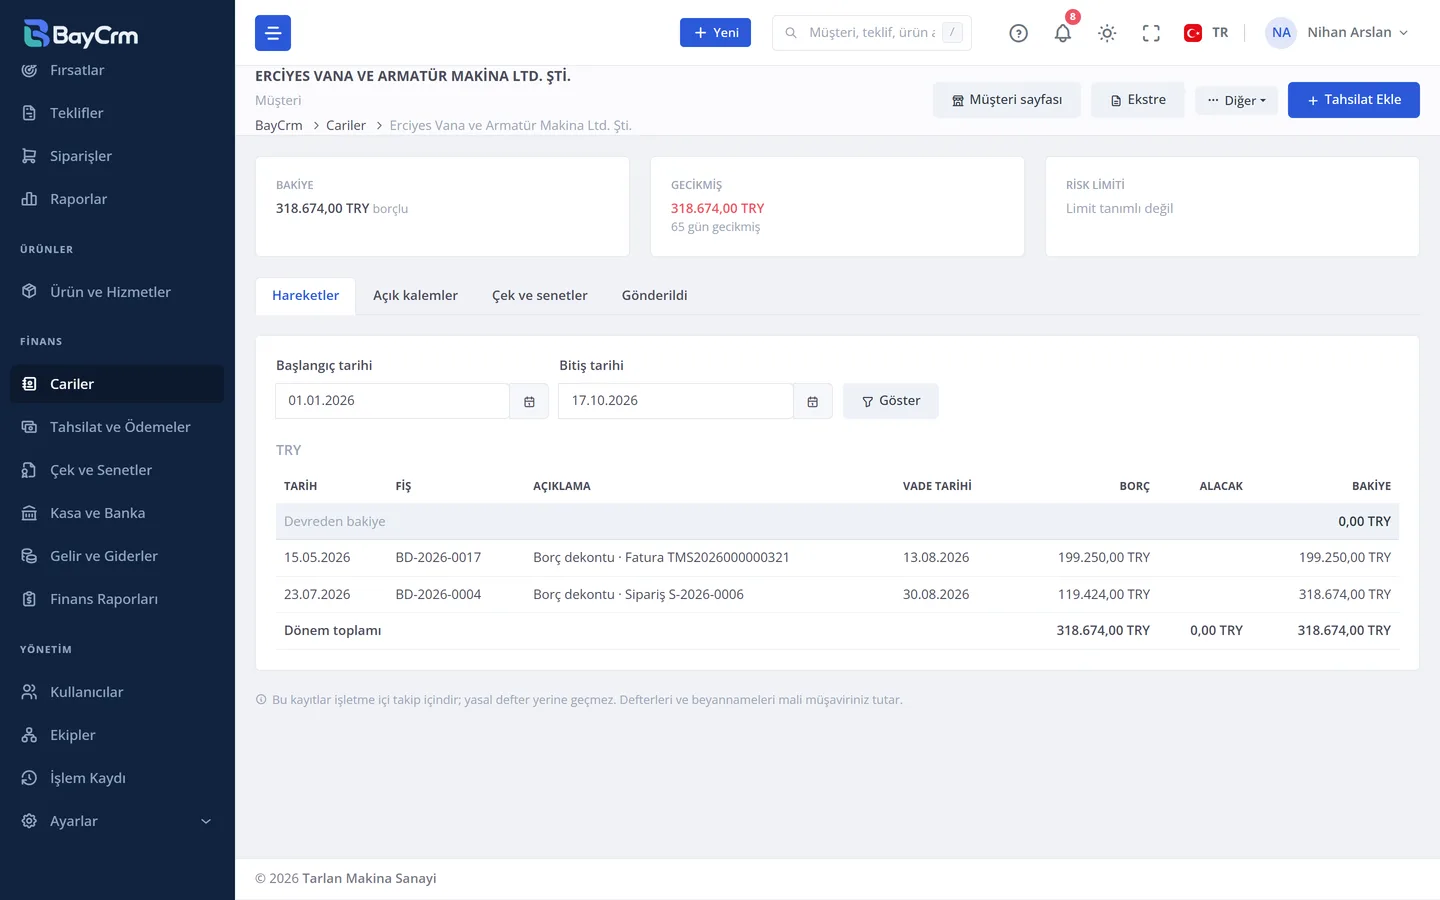Click the Yeni create button
1440x900 pixels.
click(x=715, y=33)
